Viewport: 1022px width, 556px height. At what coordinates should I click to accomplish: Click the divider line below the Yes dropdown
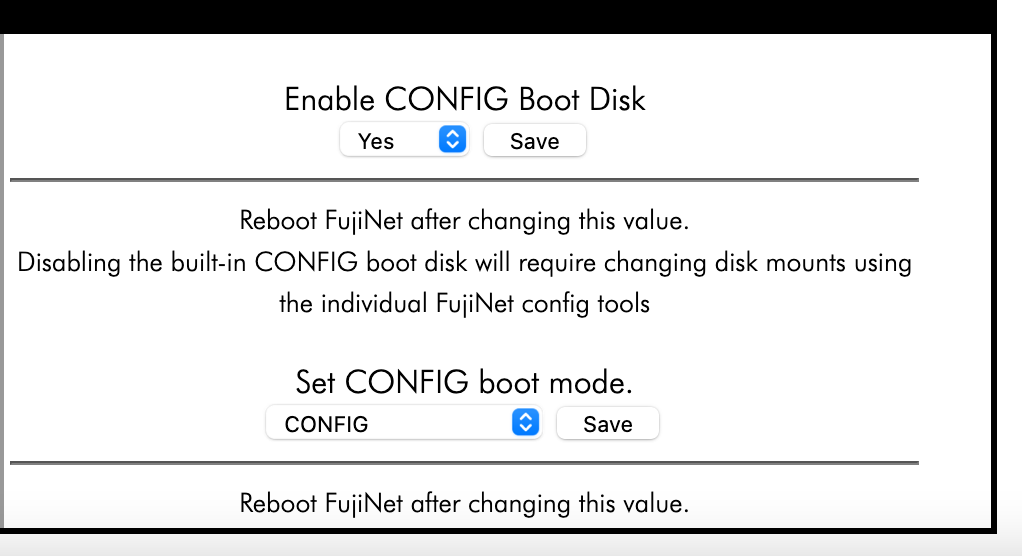(x=464, y=180)
